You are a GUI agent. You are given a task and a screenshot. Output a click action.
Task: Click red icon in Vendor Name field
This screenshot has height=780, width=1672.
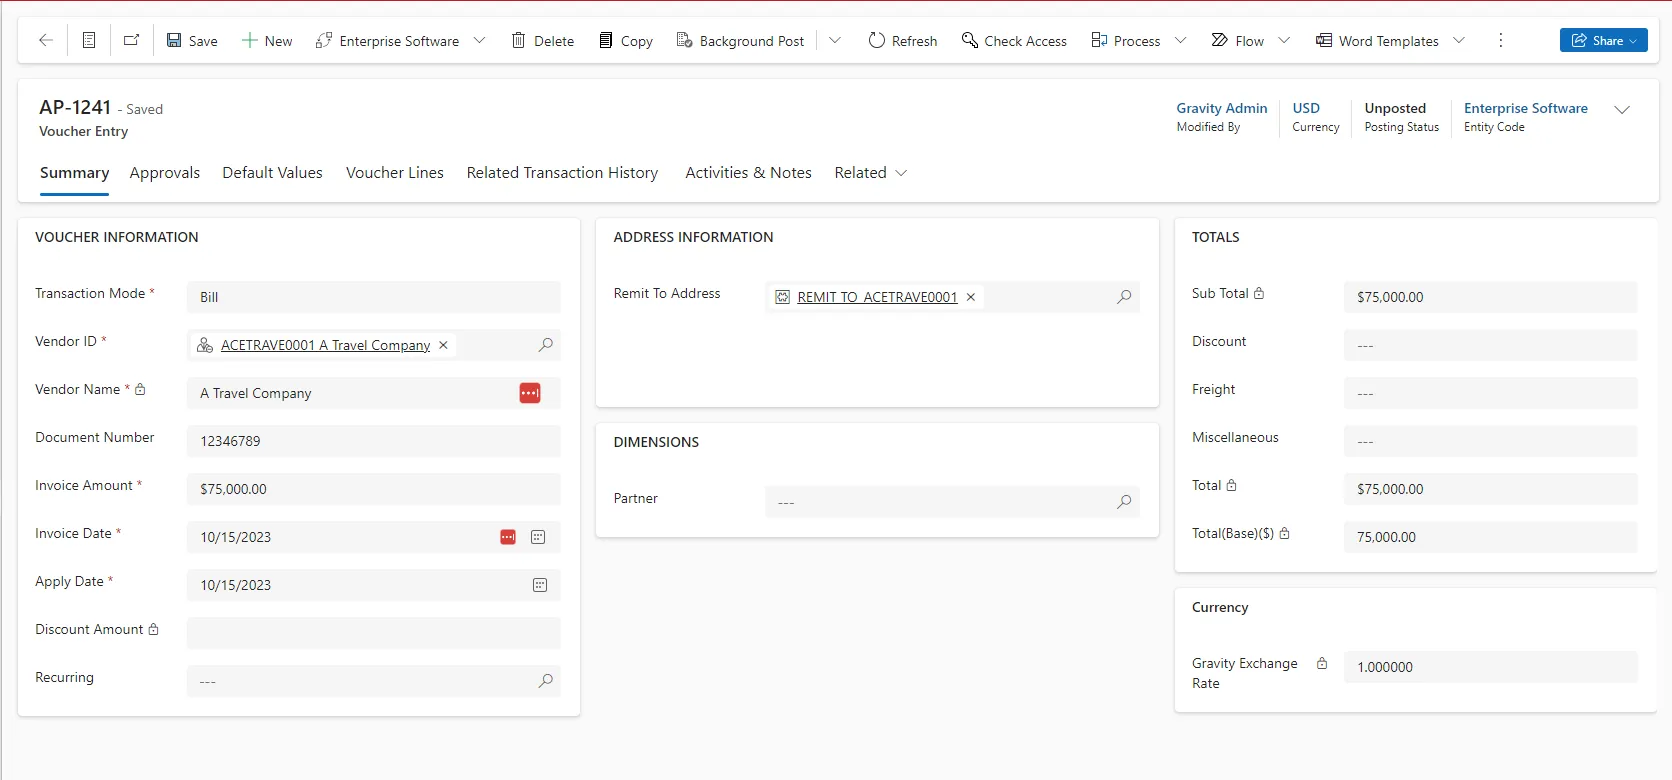tap(530, 393)
